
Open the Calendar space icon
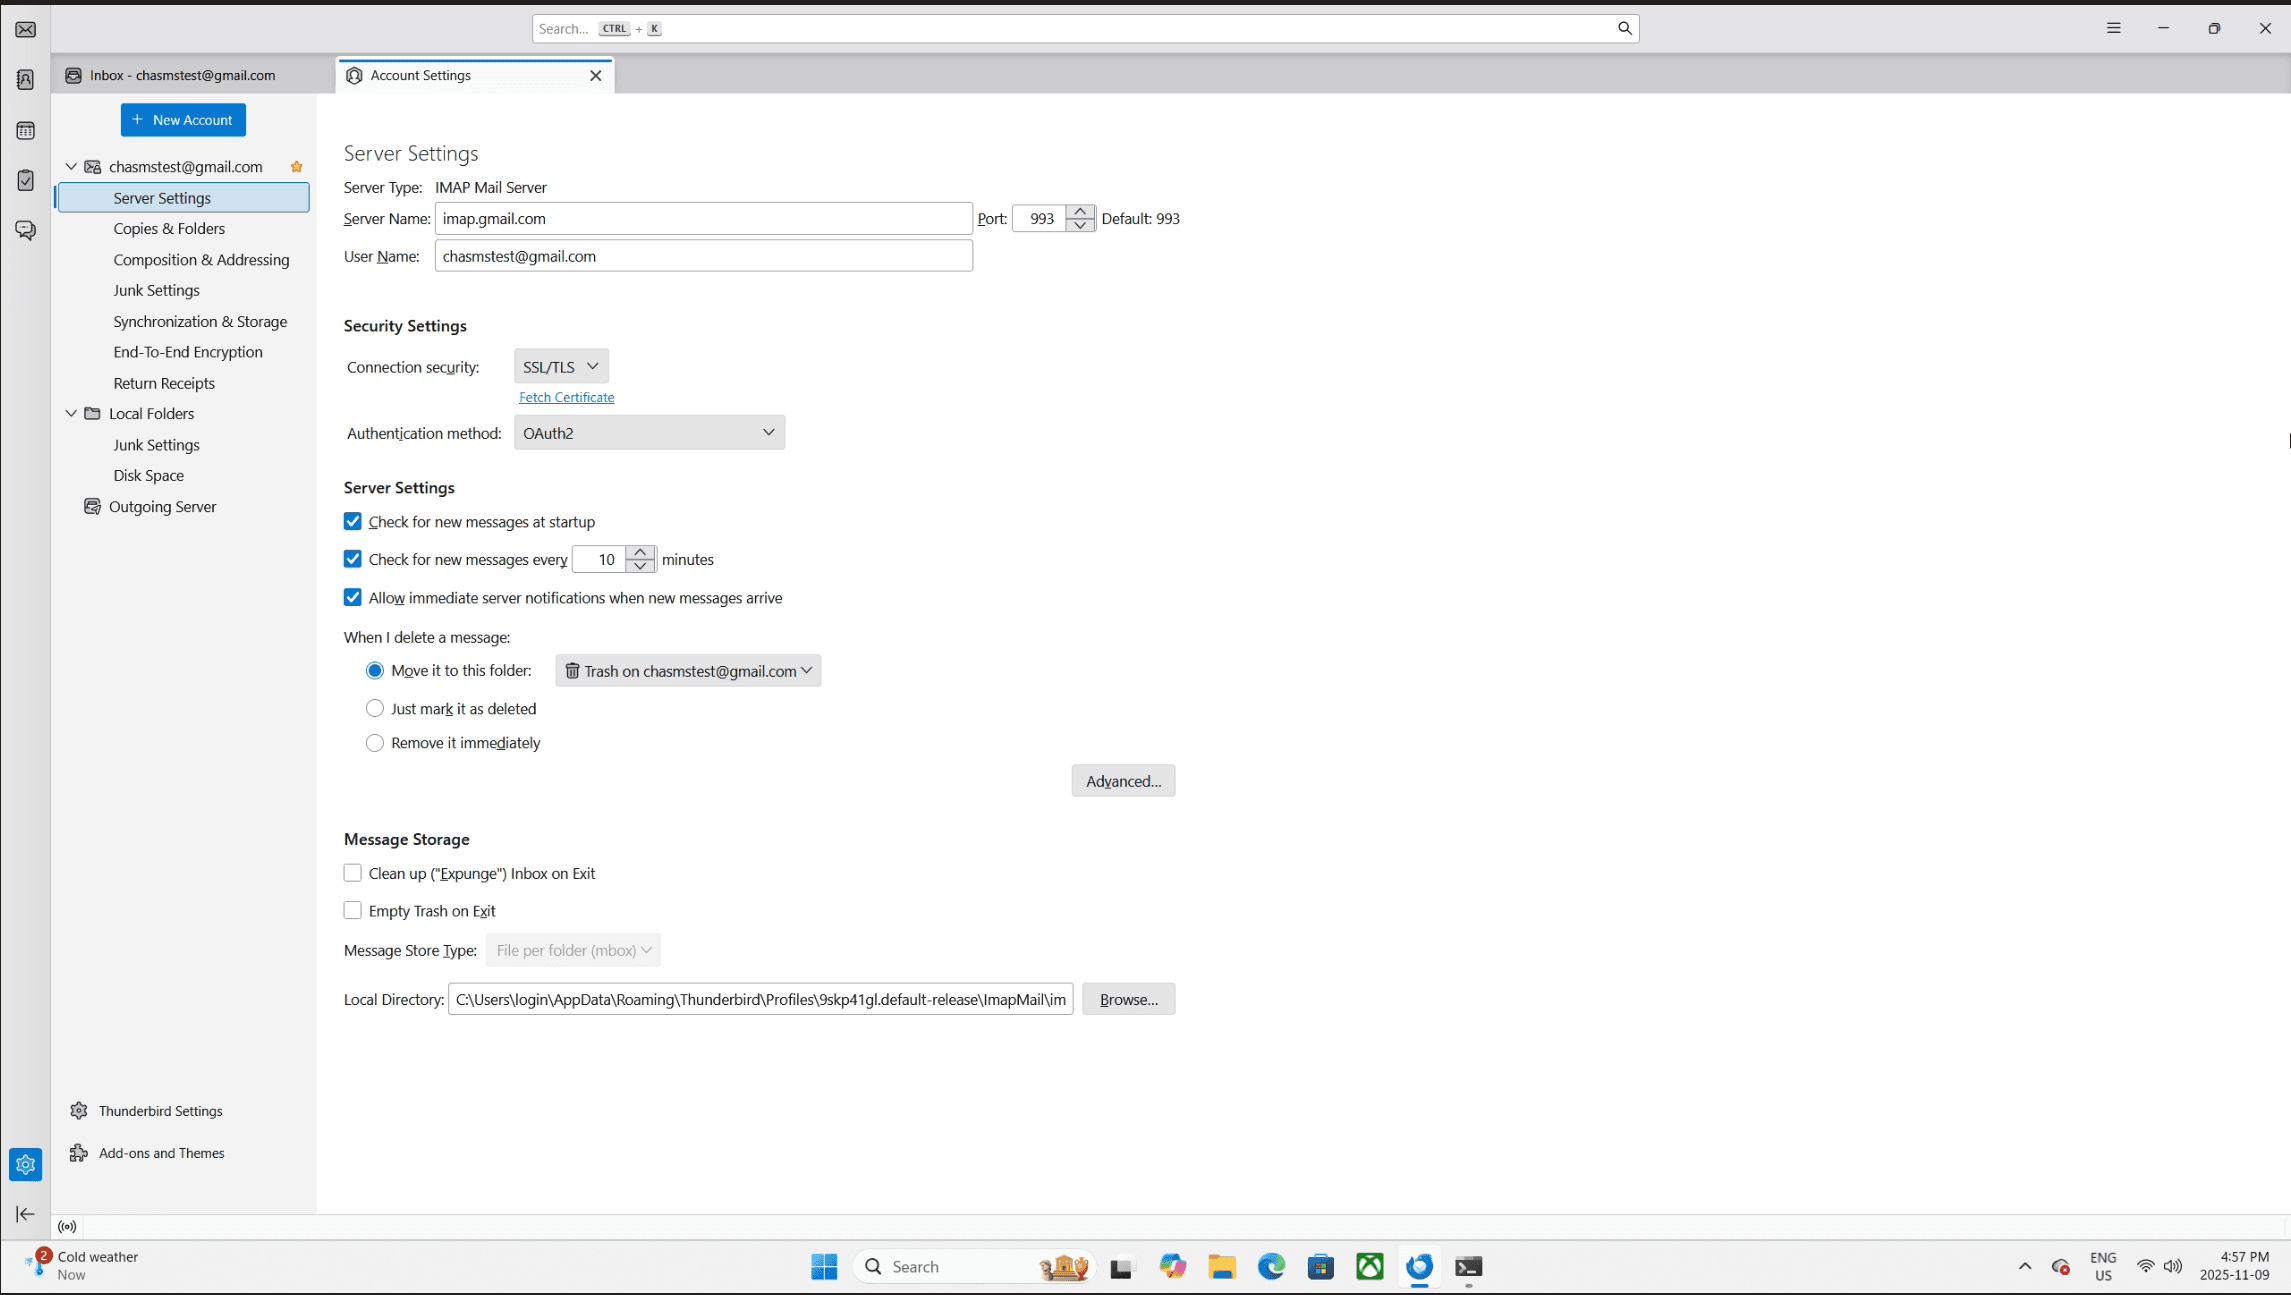coord(25,131)
